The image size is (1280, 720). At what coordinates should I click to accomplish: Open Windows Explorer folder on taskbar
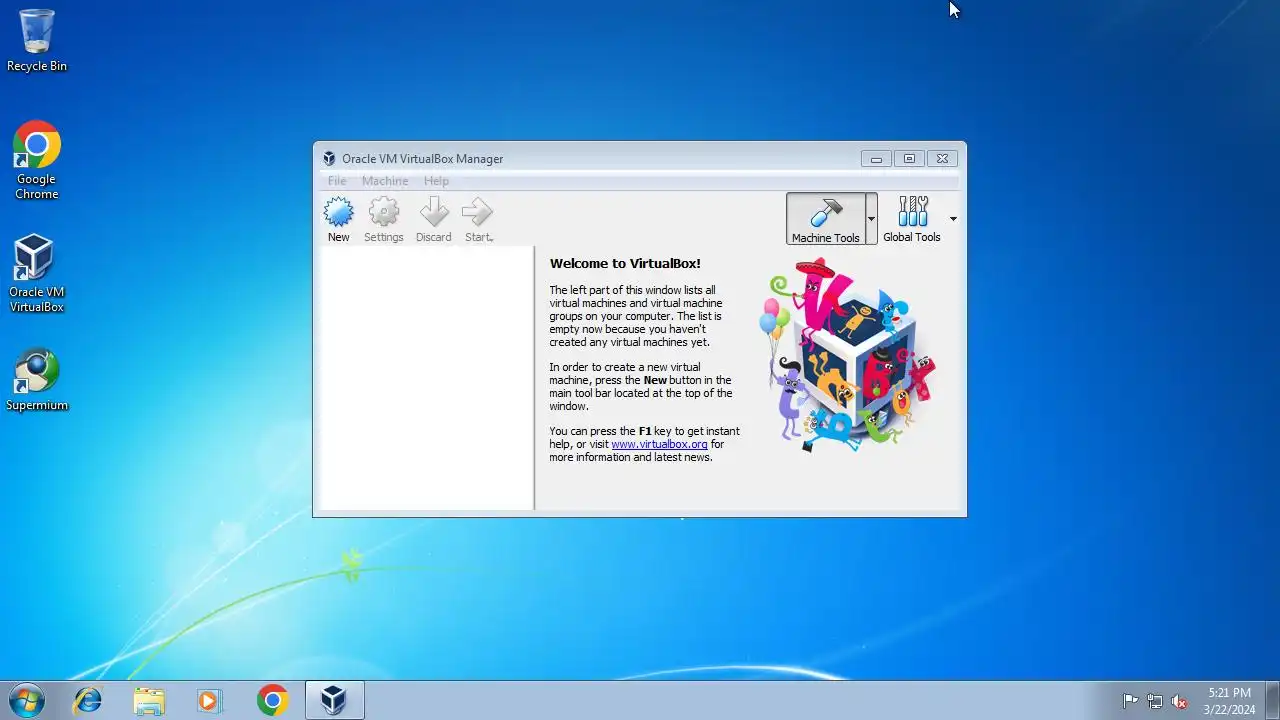click(x=149, y=700)
